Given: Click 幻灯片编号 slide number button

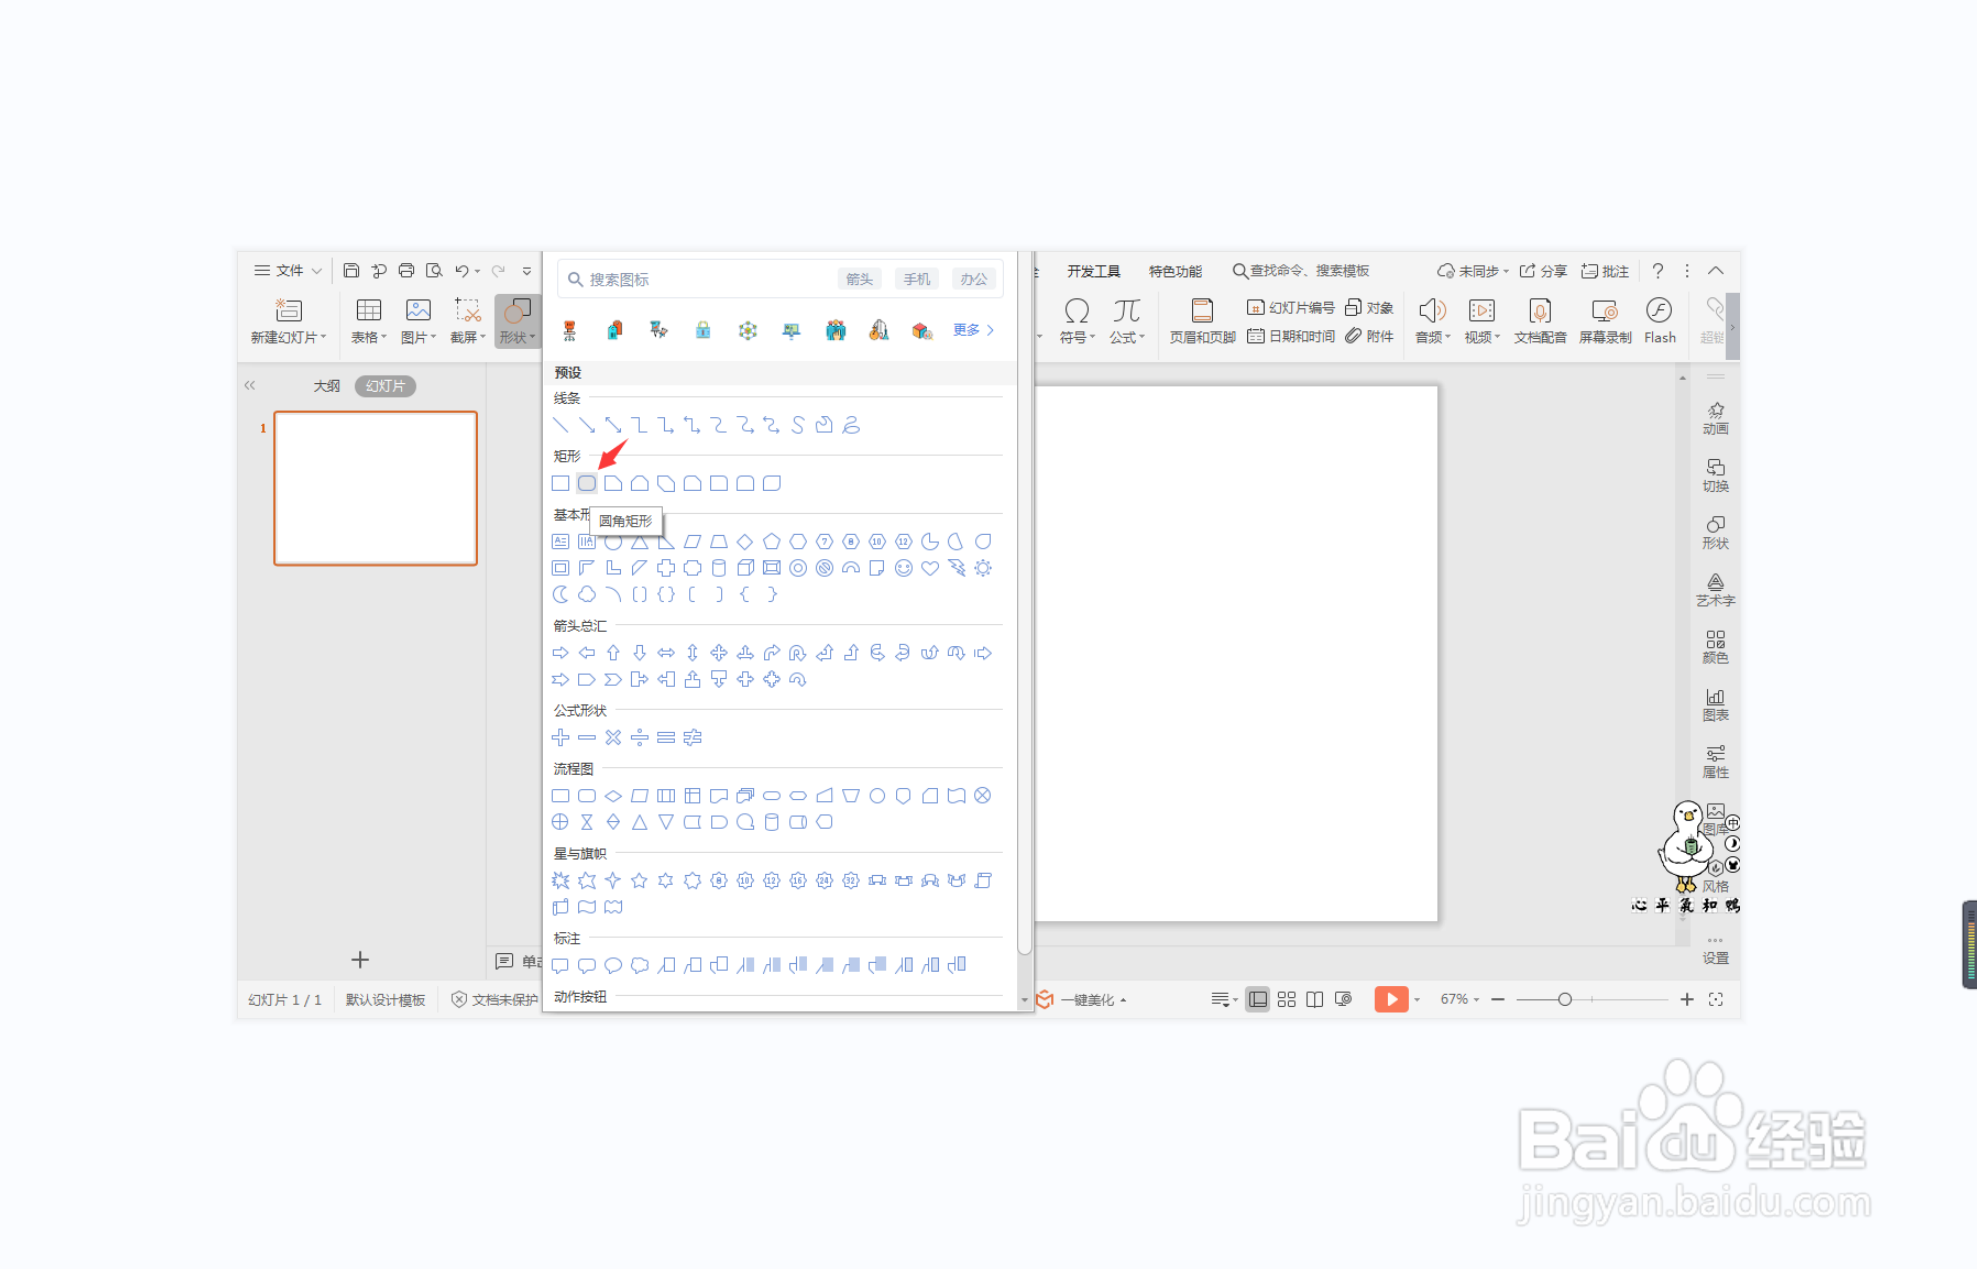Looking at the screenshot, I should (x=1290, y=308).
